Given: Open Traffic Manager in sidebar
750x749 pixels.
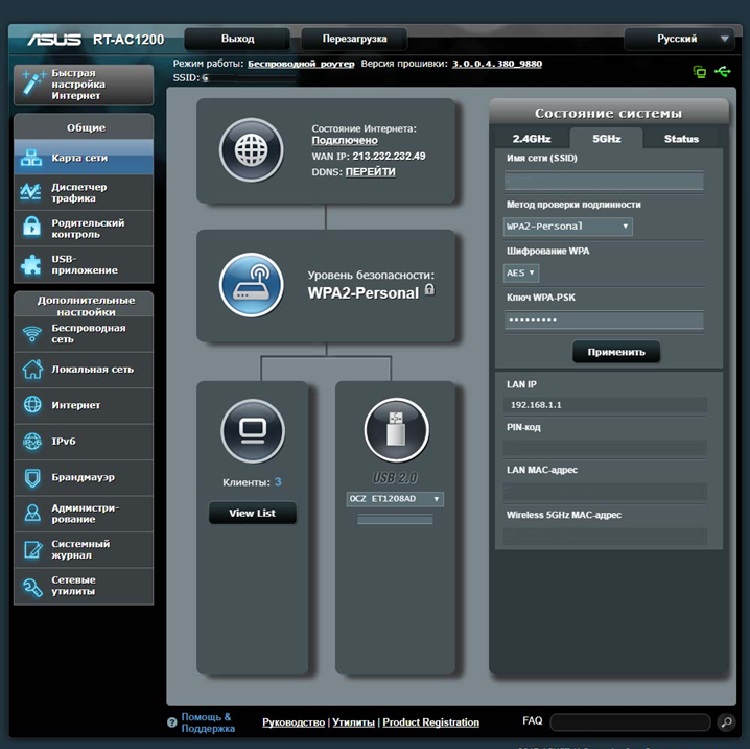Looking at the screenshot, I should click(x=84, y=192).
